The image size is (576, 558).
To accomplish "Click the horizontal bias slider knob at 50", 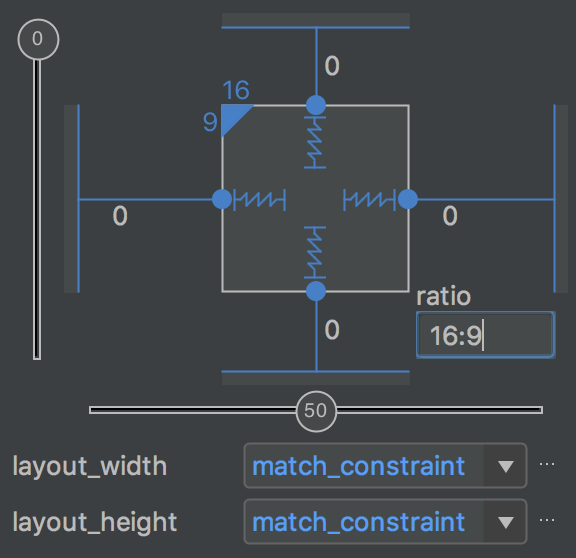I will (316, 411).
